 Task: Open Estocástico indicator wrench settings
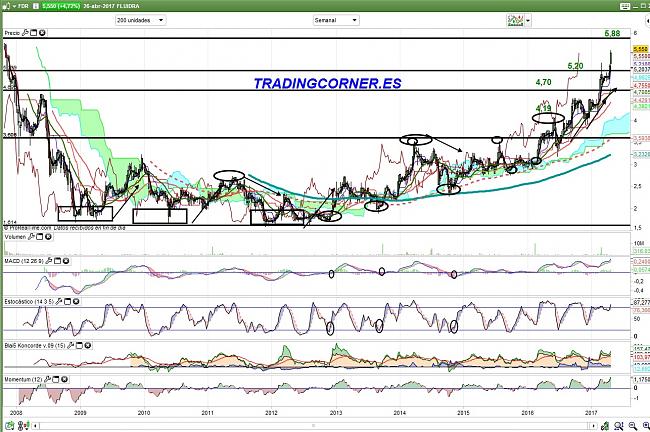59,301
